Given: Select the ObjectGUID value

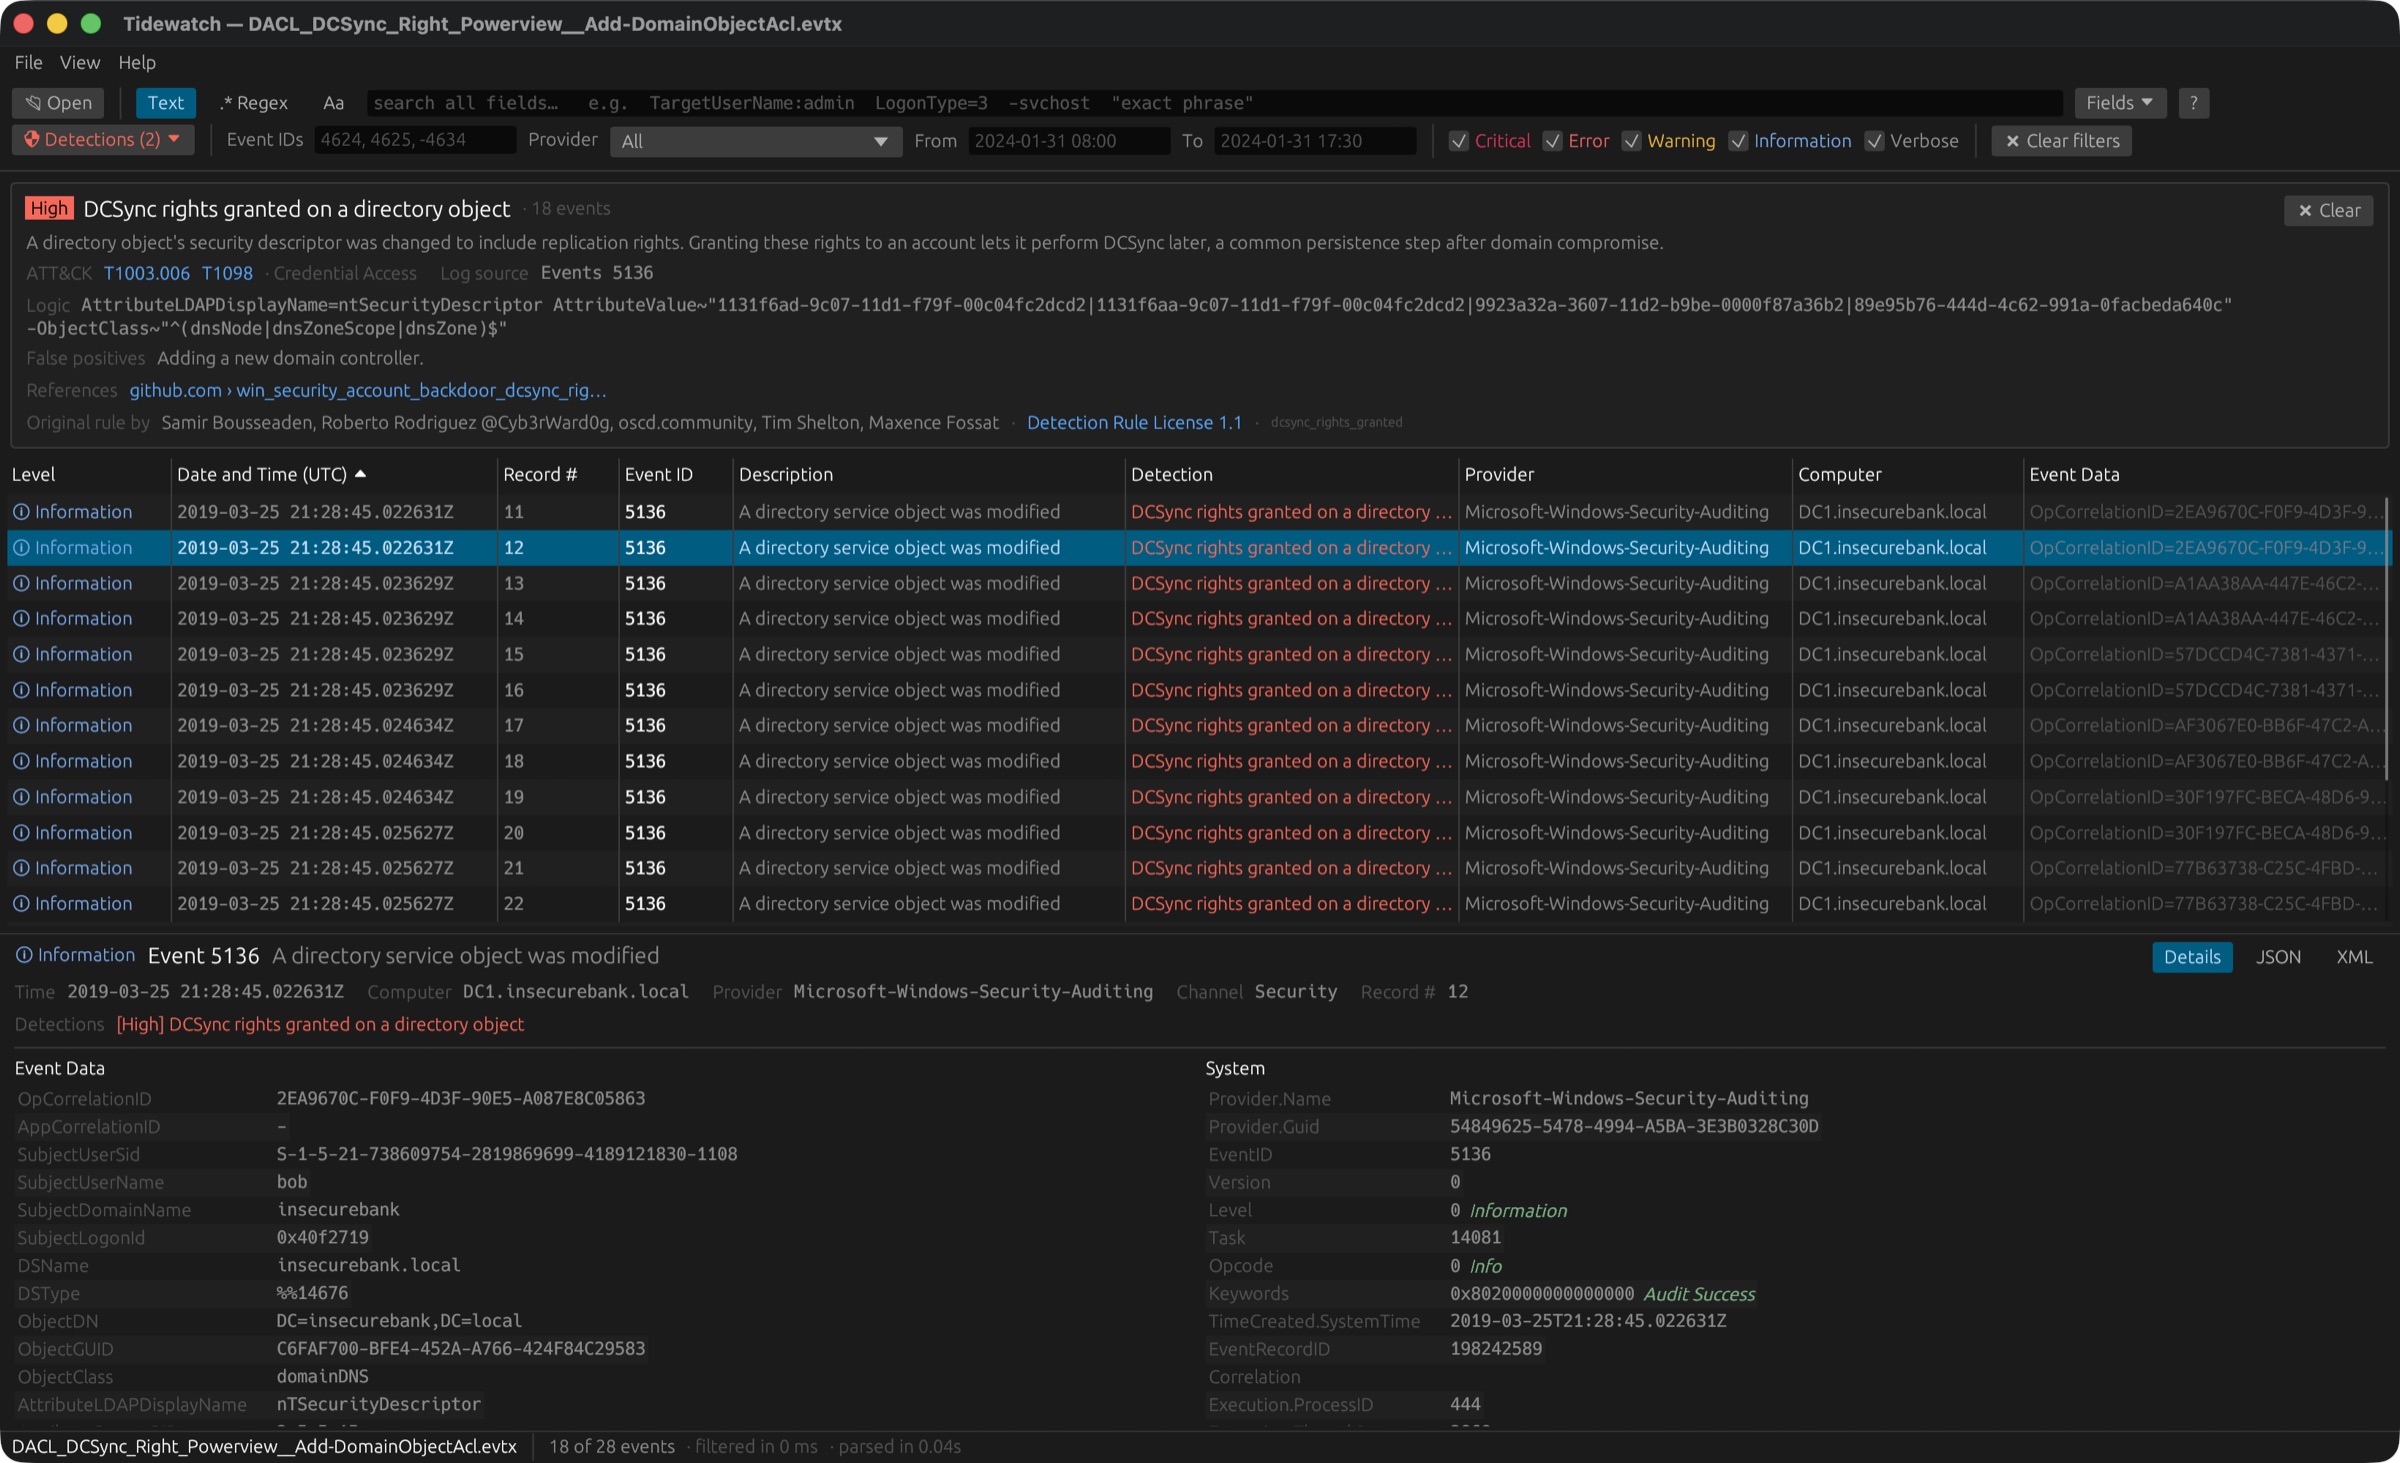Looking at the screenshot, I should pyautogui.click(x=461, y=1349).
